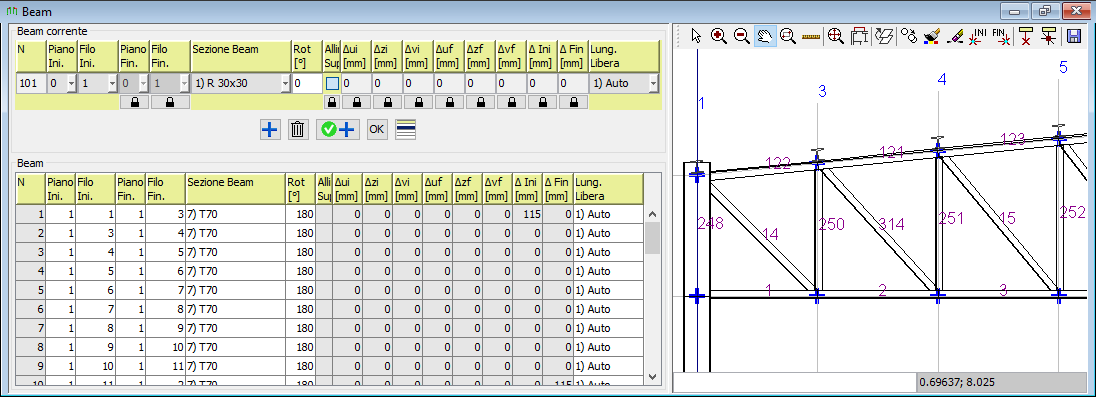The width and height of the screenshot is (1096, 397).
Task: Click the OK button
Action: (377, 129)
